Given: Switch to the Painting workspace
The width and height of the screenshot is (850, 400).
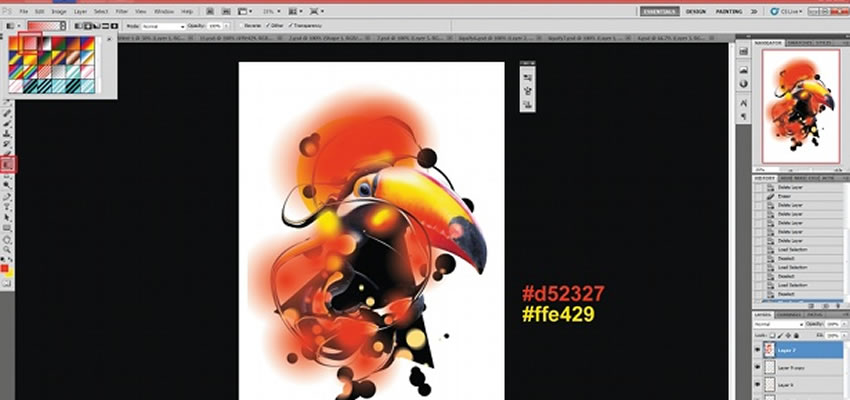Looking at the screenshot, I should 729,11.
